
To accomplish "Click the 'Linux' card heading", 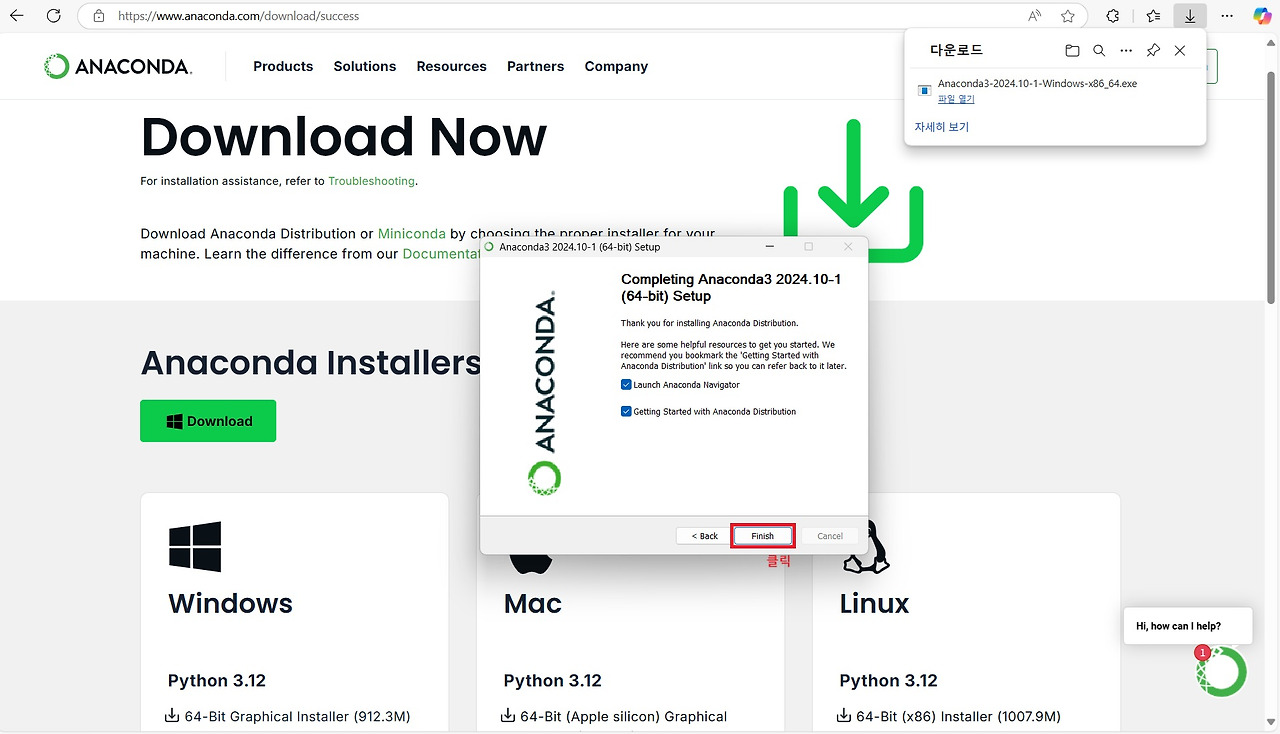I will point(875,604).
